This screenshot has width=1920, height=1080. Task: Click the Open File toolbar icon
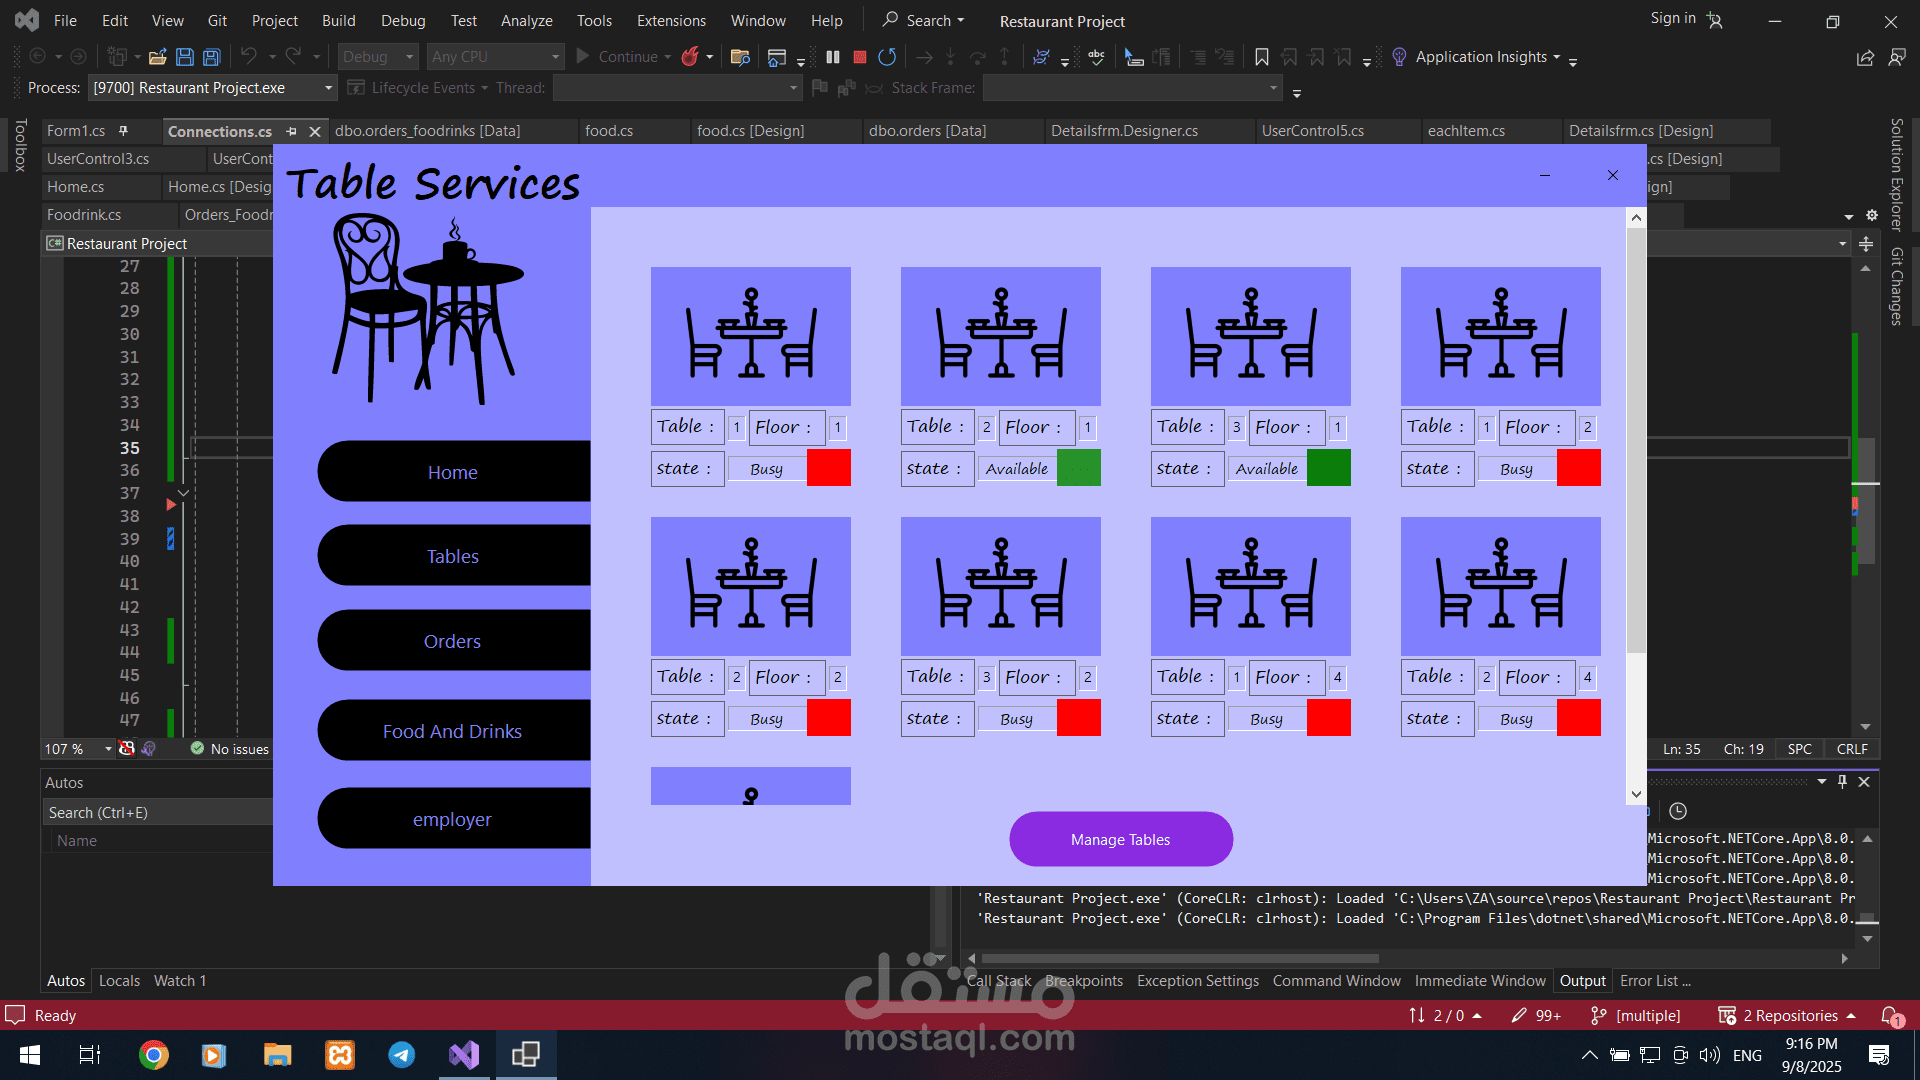tap(157, 57)
